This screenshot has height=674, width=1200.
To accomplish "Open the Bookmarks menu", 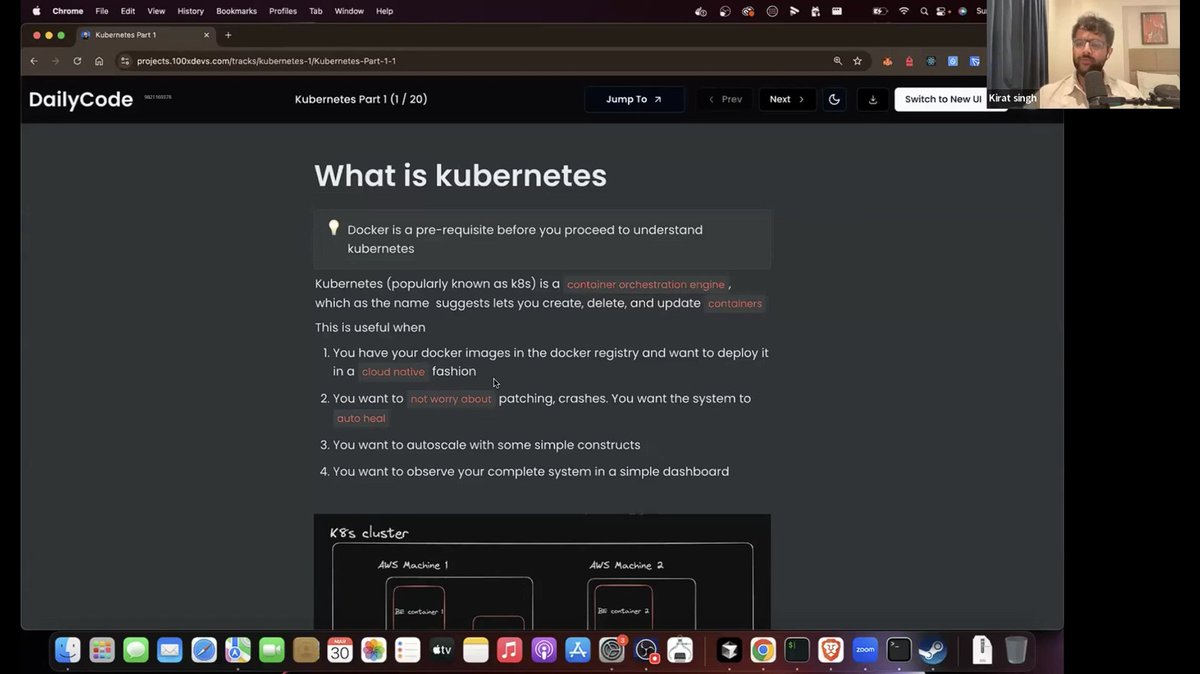I will [x=236, y=11].
